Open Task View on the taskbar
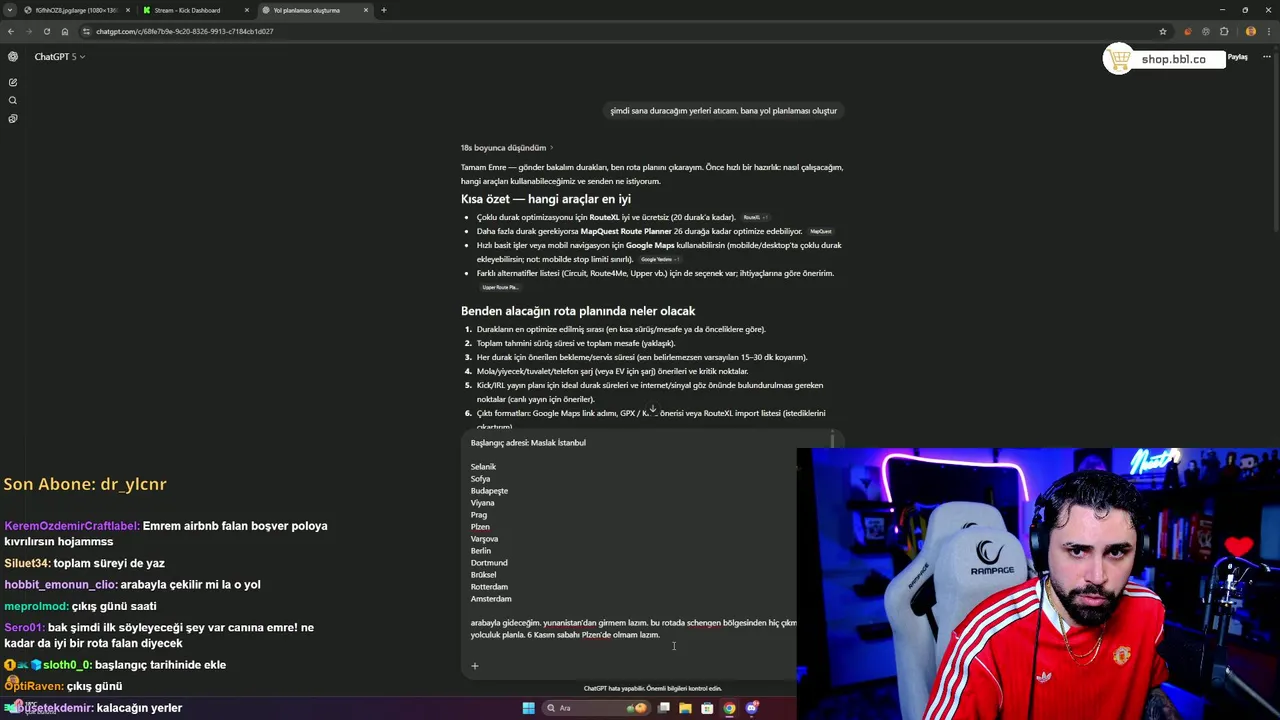 (x=663, y=708)
